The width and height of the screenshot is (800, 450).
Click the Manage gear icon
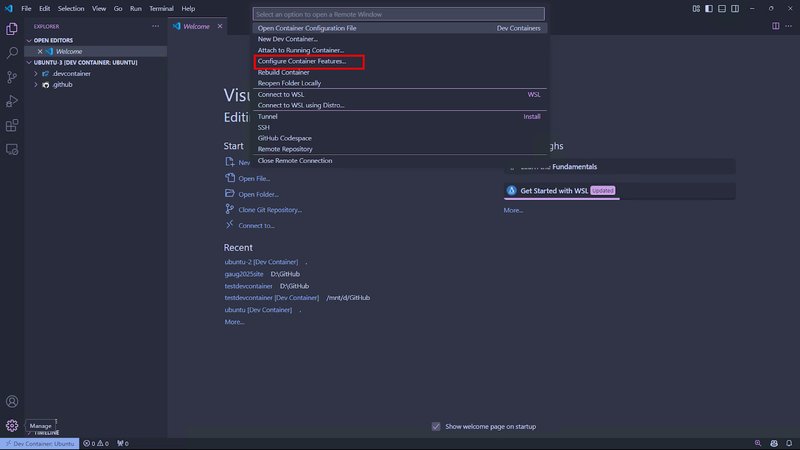point(12,426)
